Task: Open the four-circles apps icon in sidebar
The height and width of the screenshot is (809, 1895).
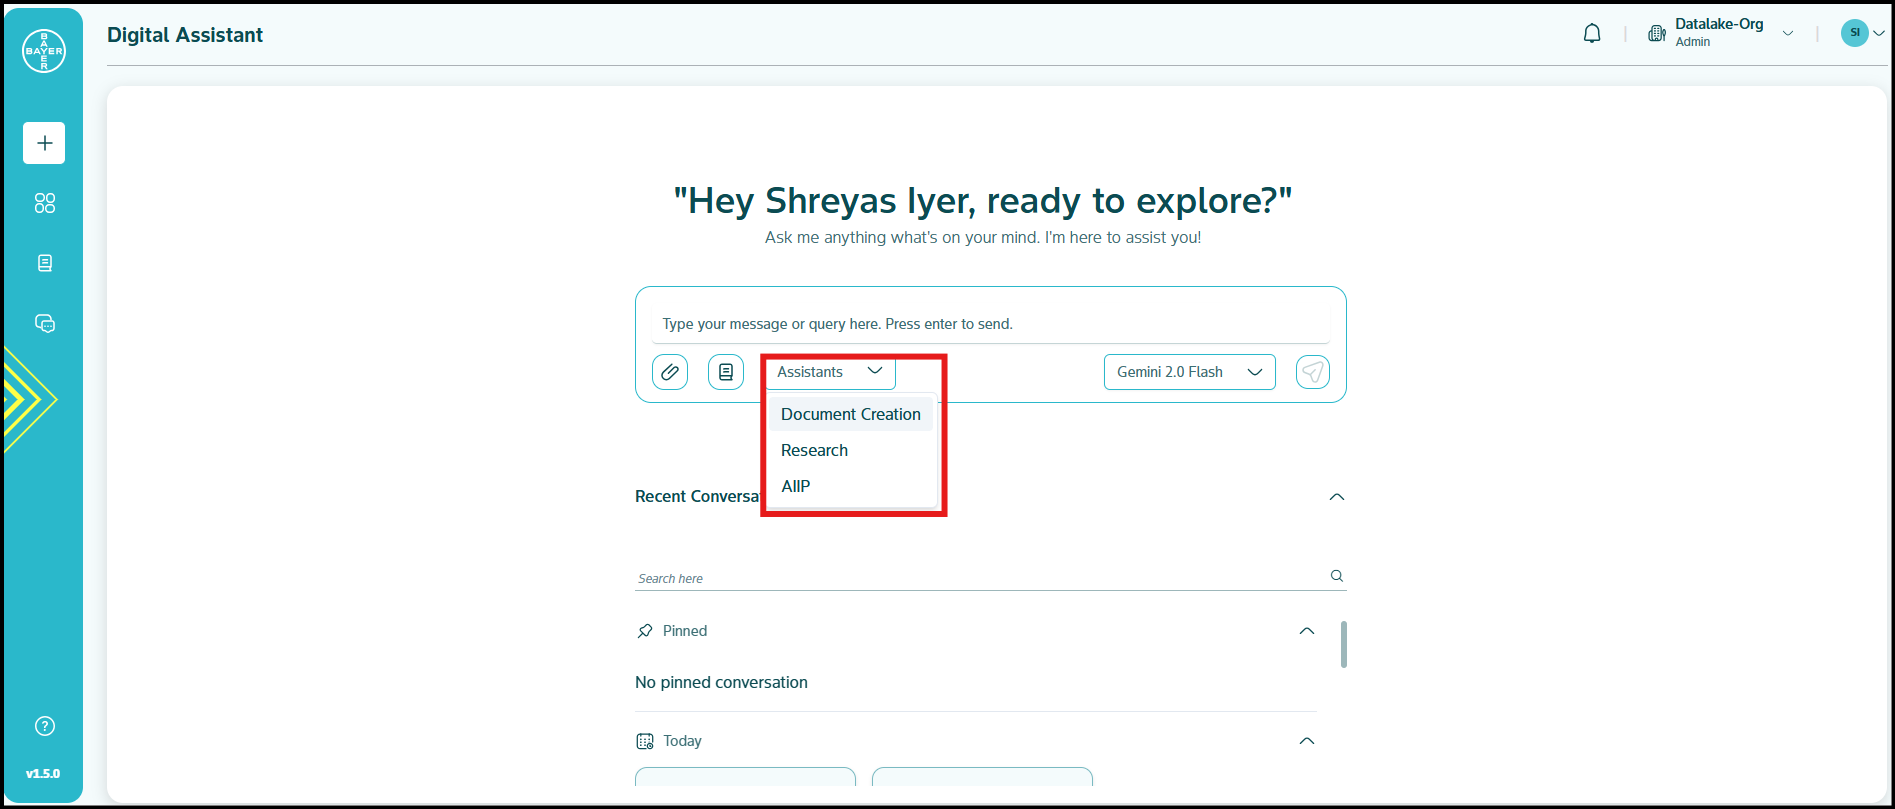Action: 44,203
